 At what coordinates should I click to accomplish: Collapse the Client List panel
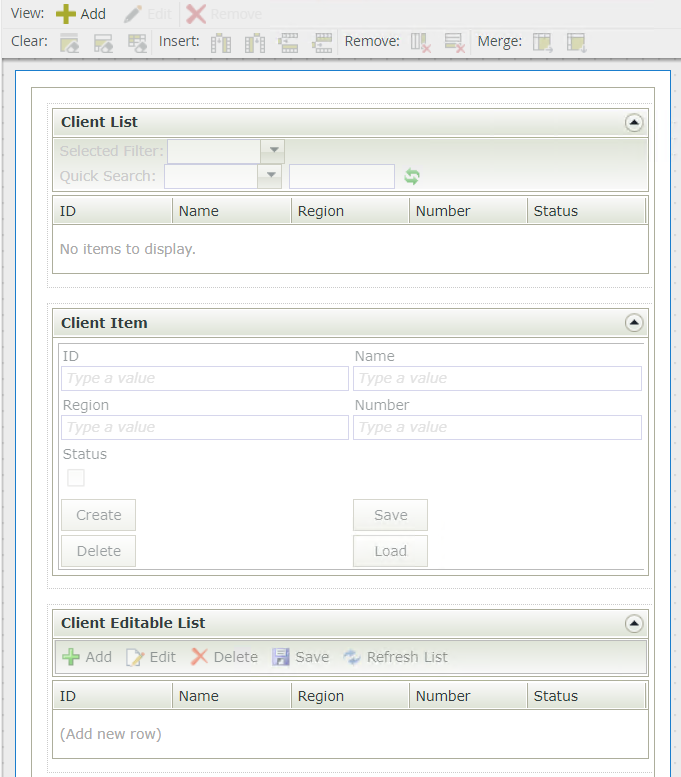click(633, 122)
